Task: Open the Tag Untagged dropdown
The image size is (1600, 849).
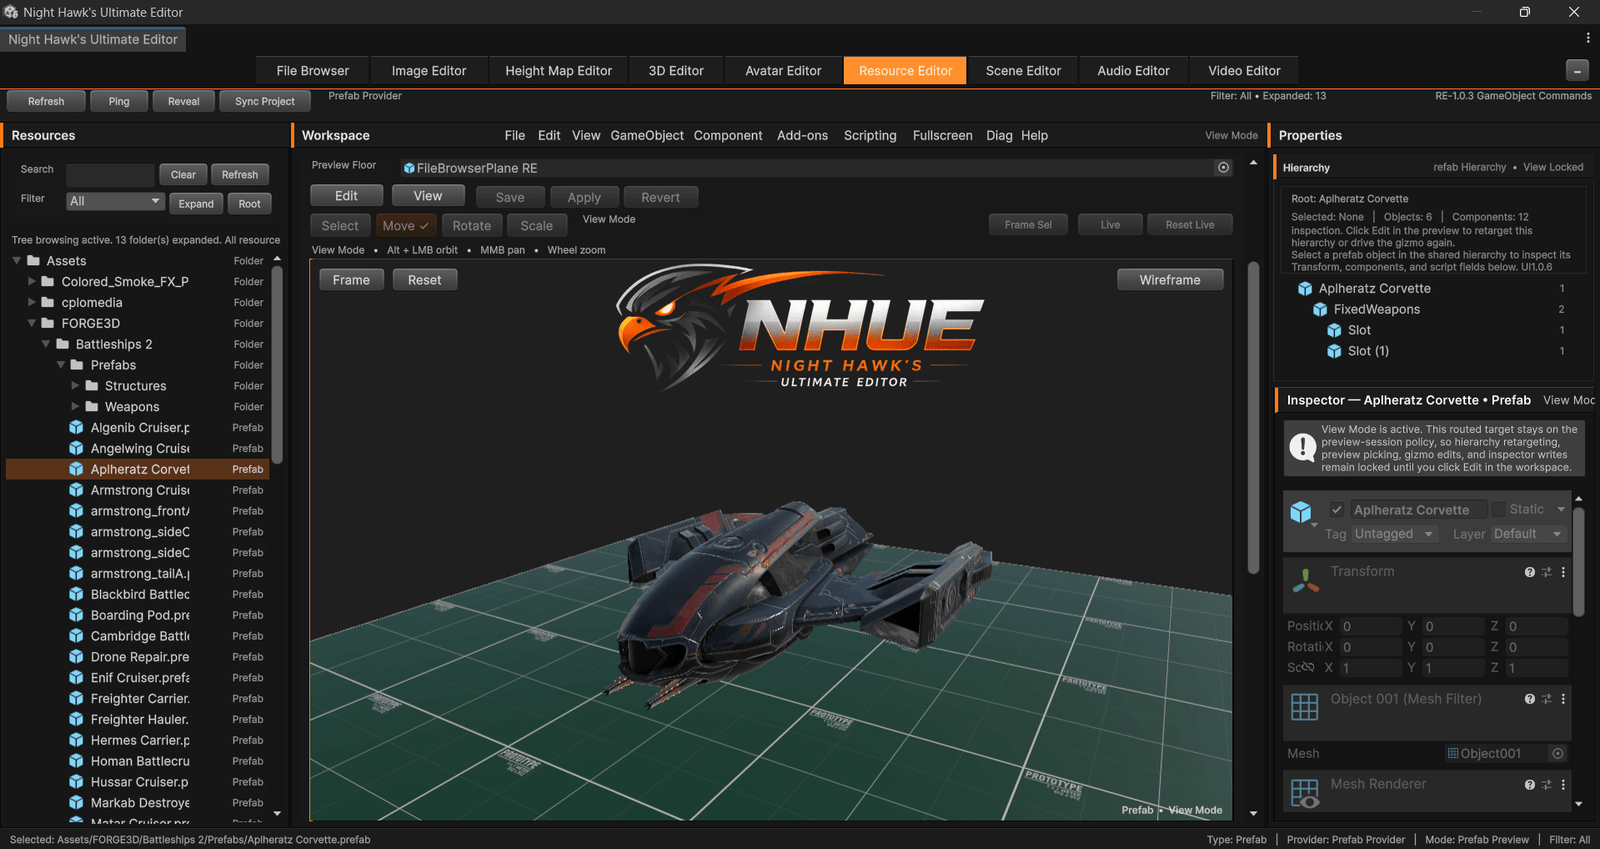Action: pyautogui.click(x=1394, y=534)
